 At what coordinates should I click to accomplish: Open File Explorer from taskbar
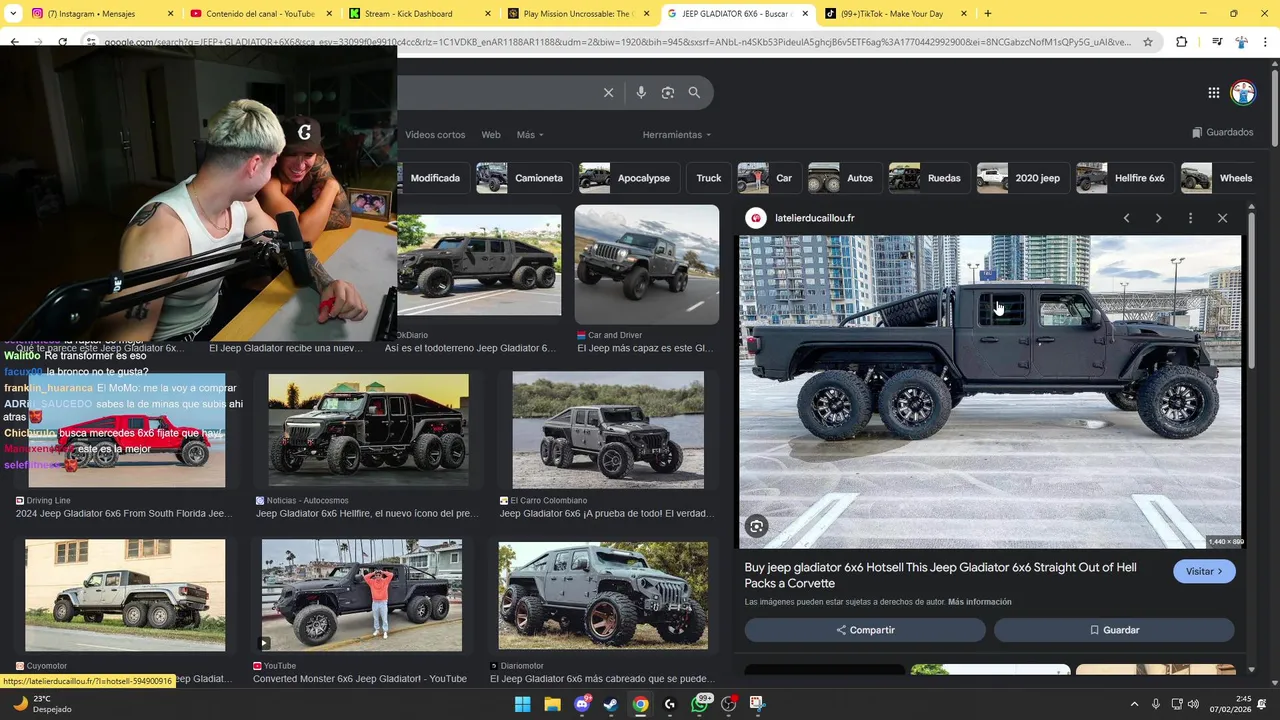(x=552, y=704)
